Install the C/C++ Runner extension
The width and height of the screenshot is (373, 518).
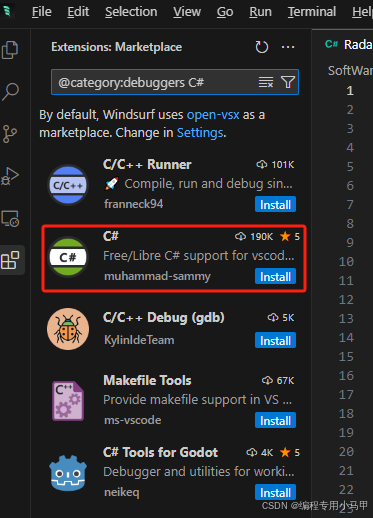275,205
